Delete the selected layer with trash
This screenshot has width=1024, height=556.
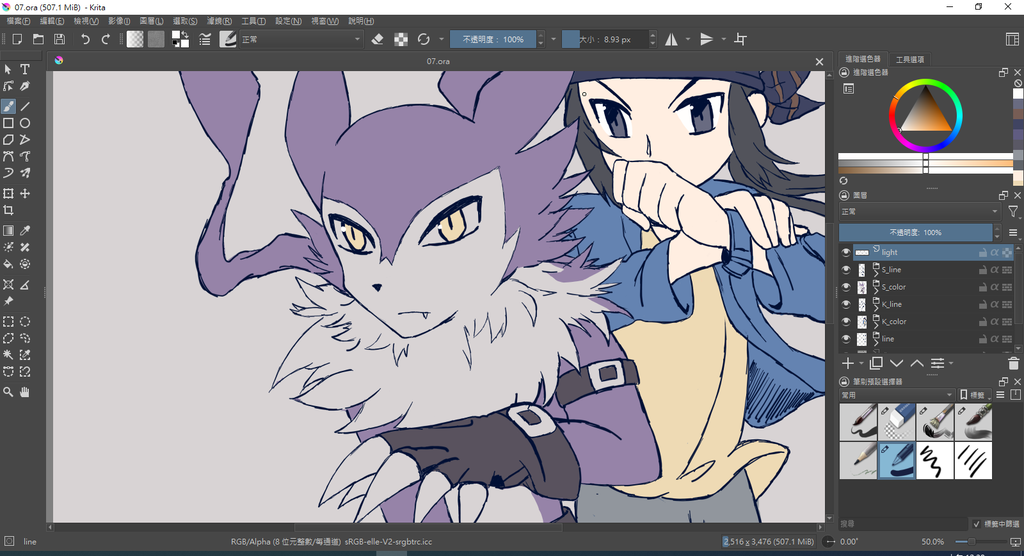1014,363
